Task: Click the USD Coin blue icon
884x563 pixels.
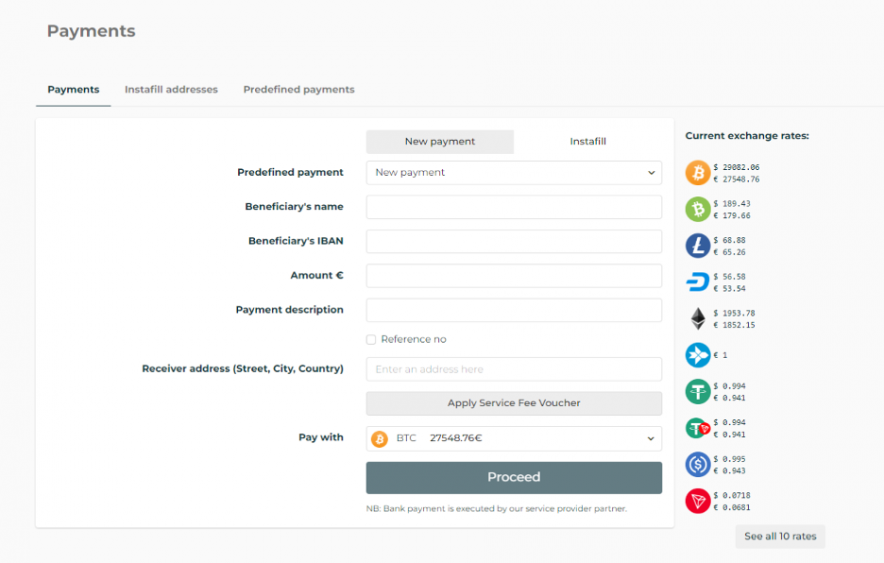Action: click(697, 464)
